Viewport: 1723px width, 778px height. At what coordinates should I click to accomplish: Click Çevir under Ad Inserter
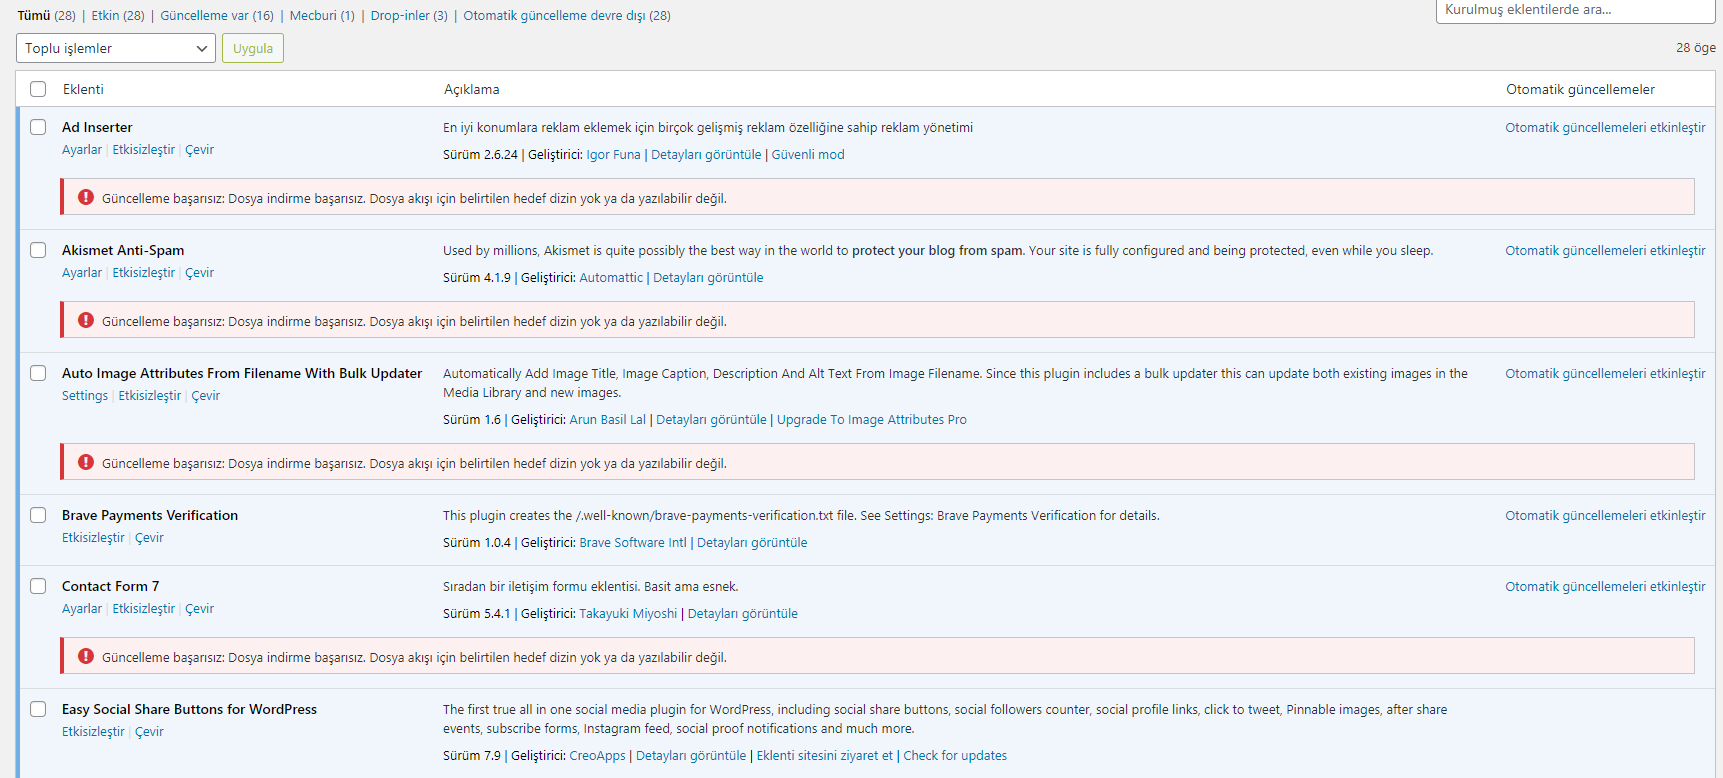click(200, 150)
